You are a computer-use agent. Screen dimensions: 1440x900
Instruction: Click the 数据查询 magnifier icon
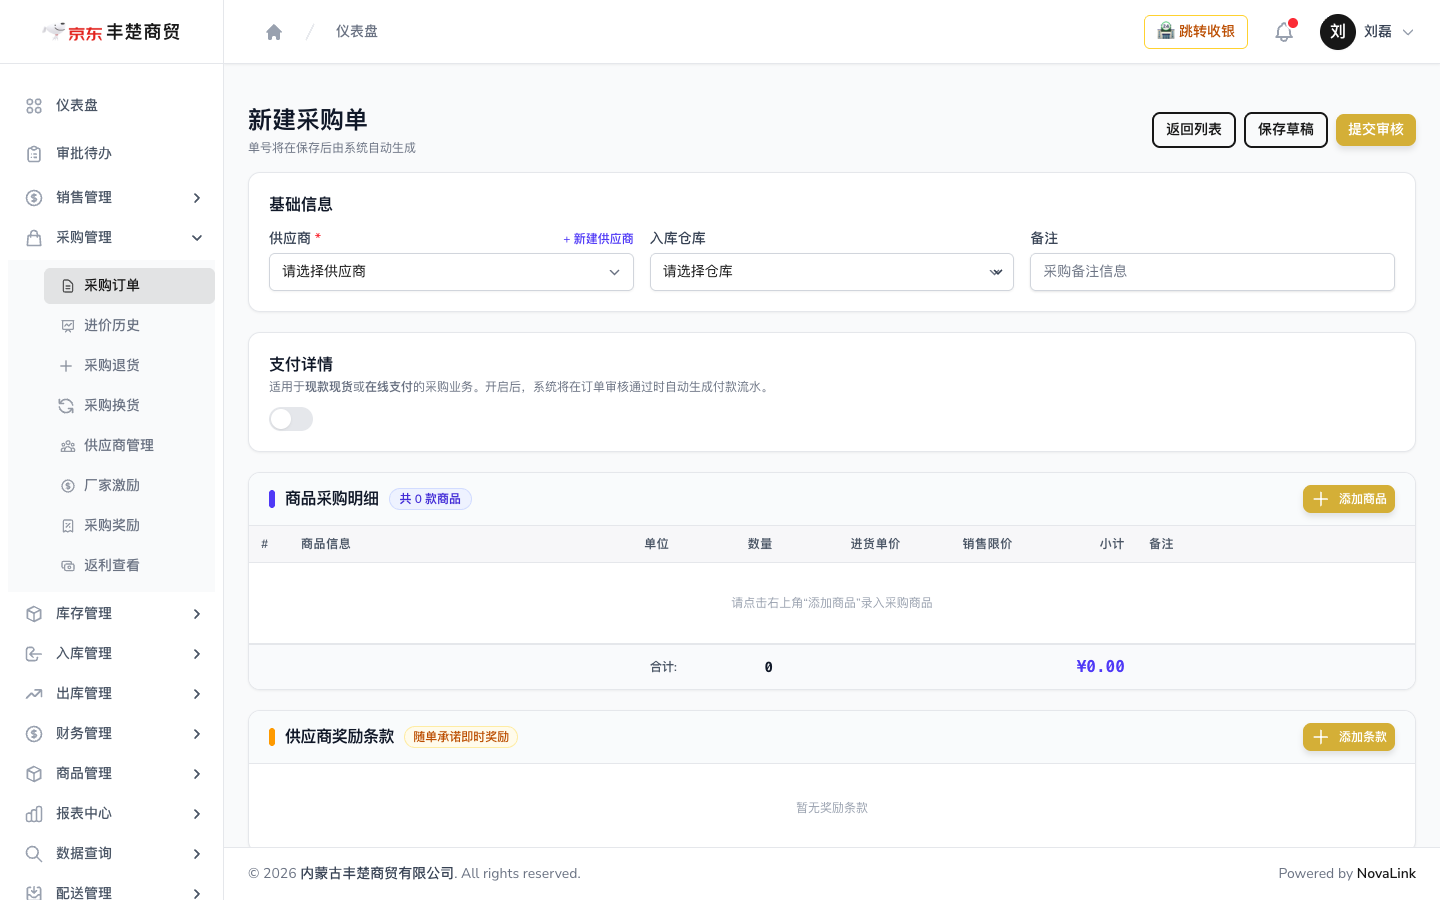coord(34,854)
